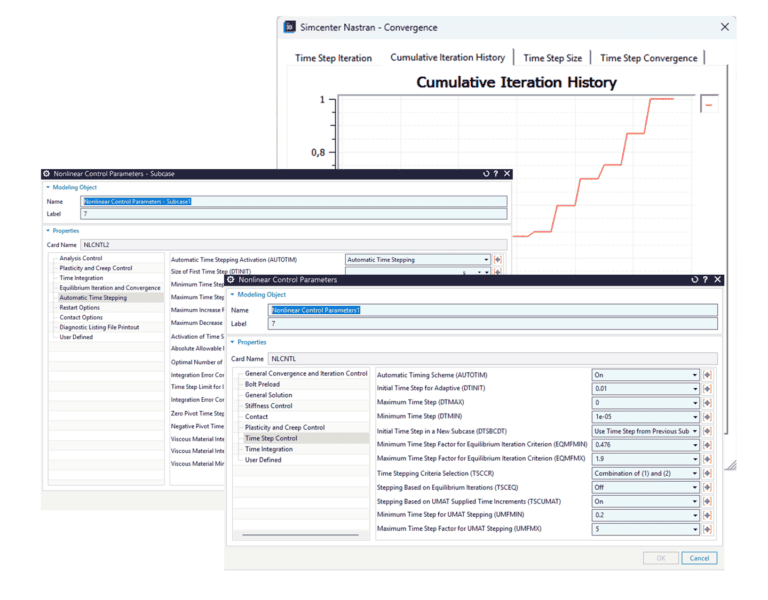Click reset icon in Nonlinear Control Parameters dialog
768x600 pixels.
(694, 279)
